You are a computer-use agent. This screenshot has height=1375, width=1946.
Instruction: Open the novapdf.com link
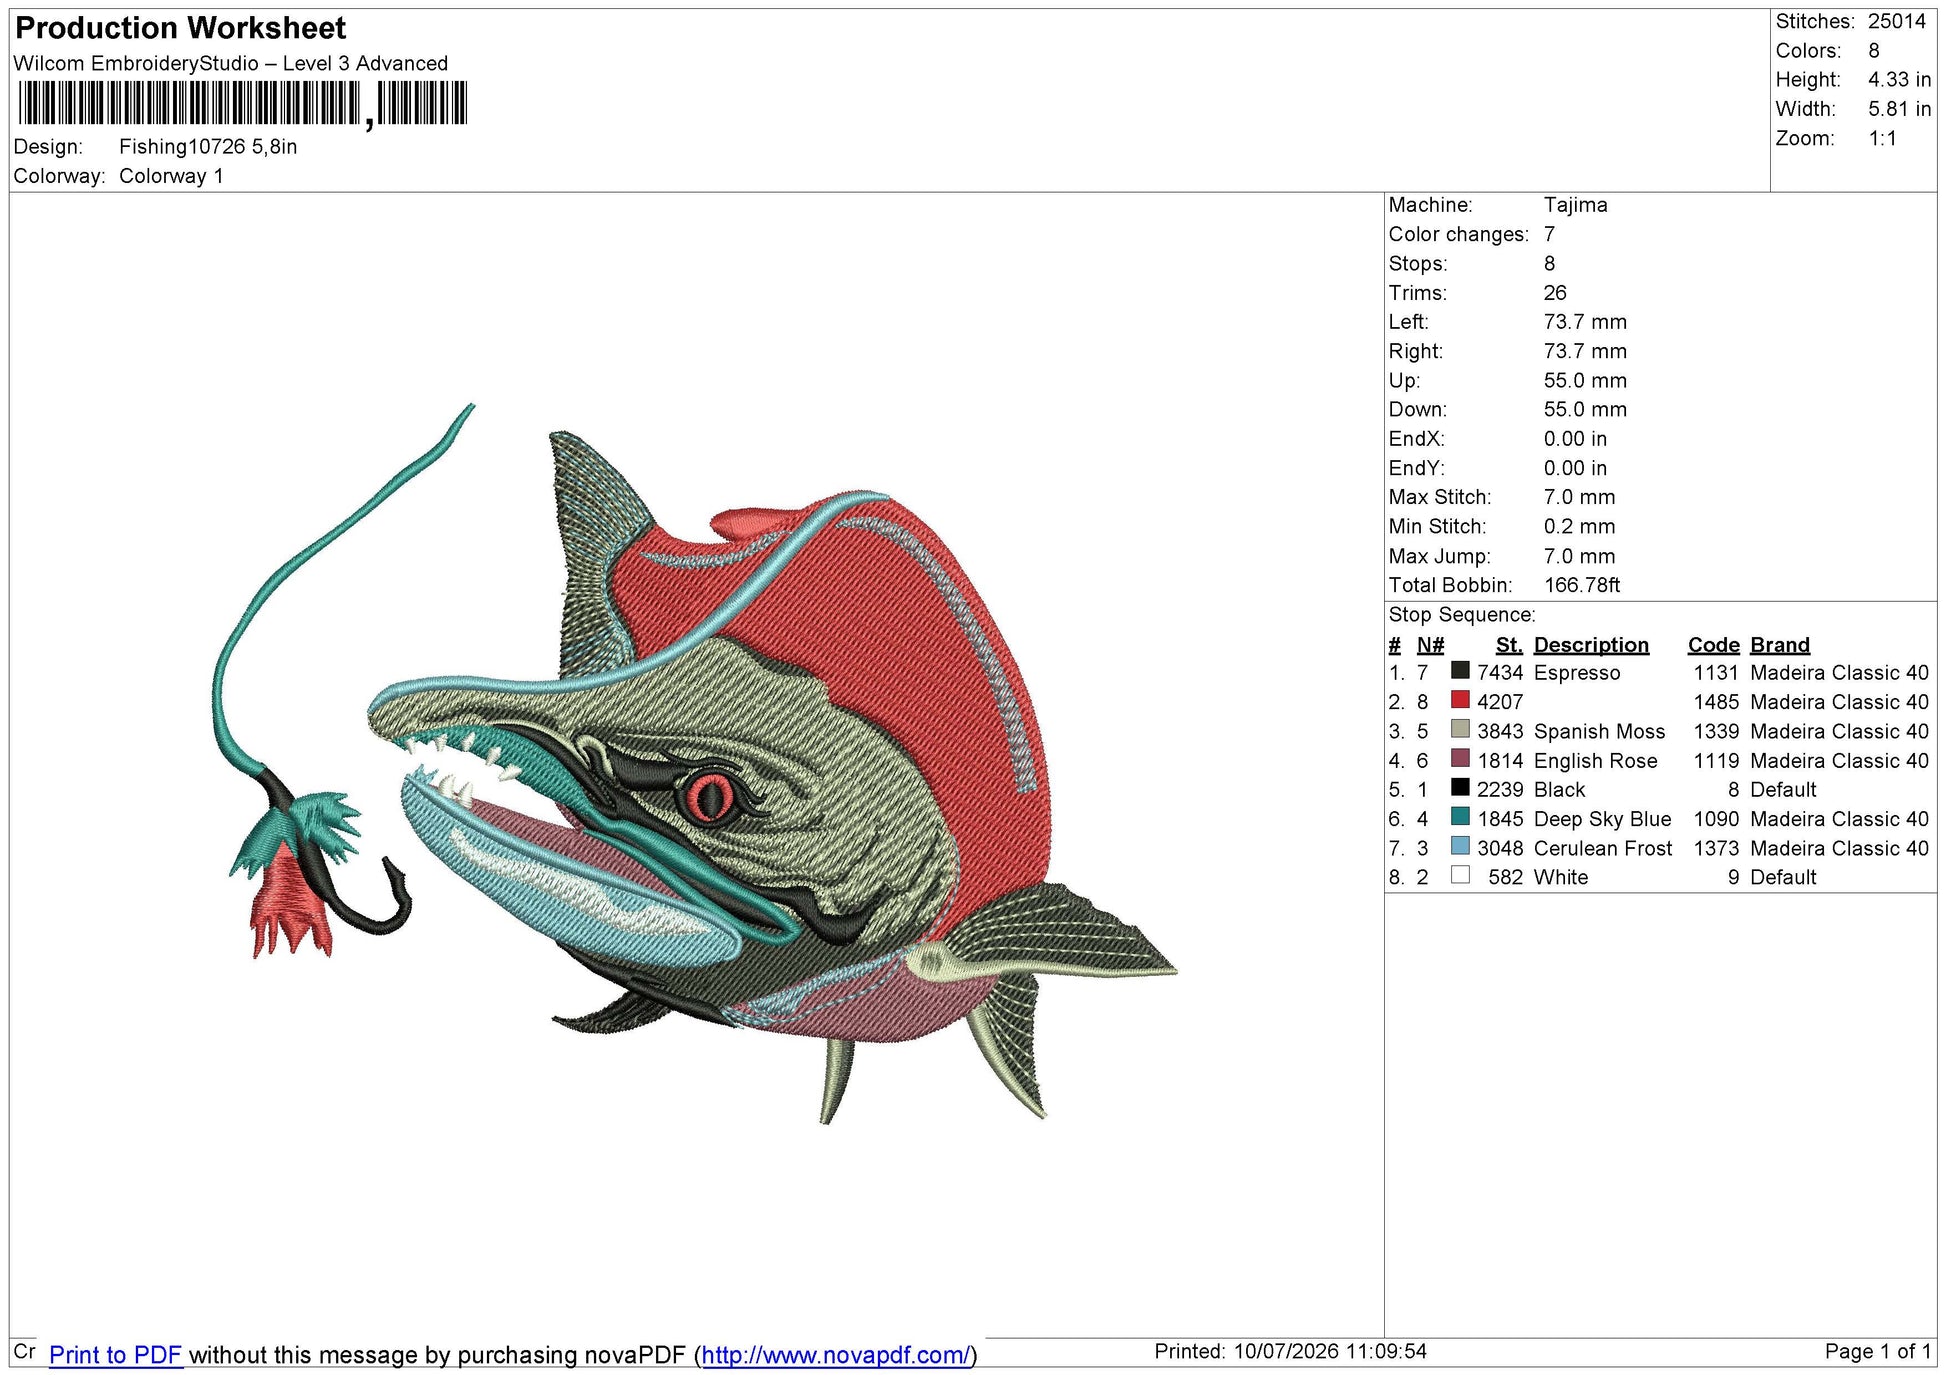tap(836, 1355)
